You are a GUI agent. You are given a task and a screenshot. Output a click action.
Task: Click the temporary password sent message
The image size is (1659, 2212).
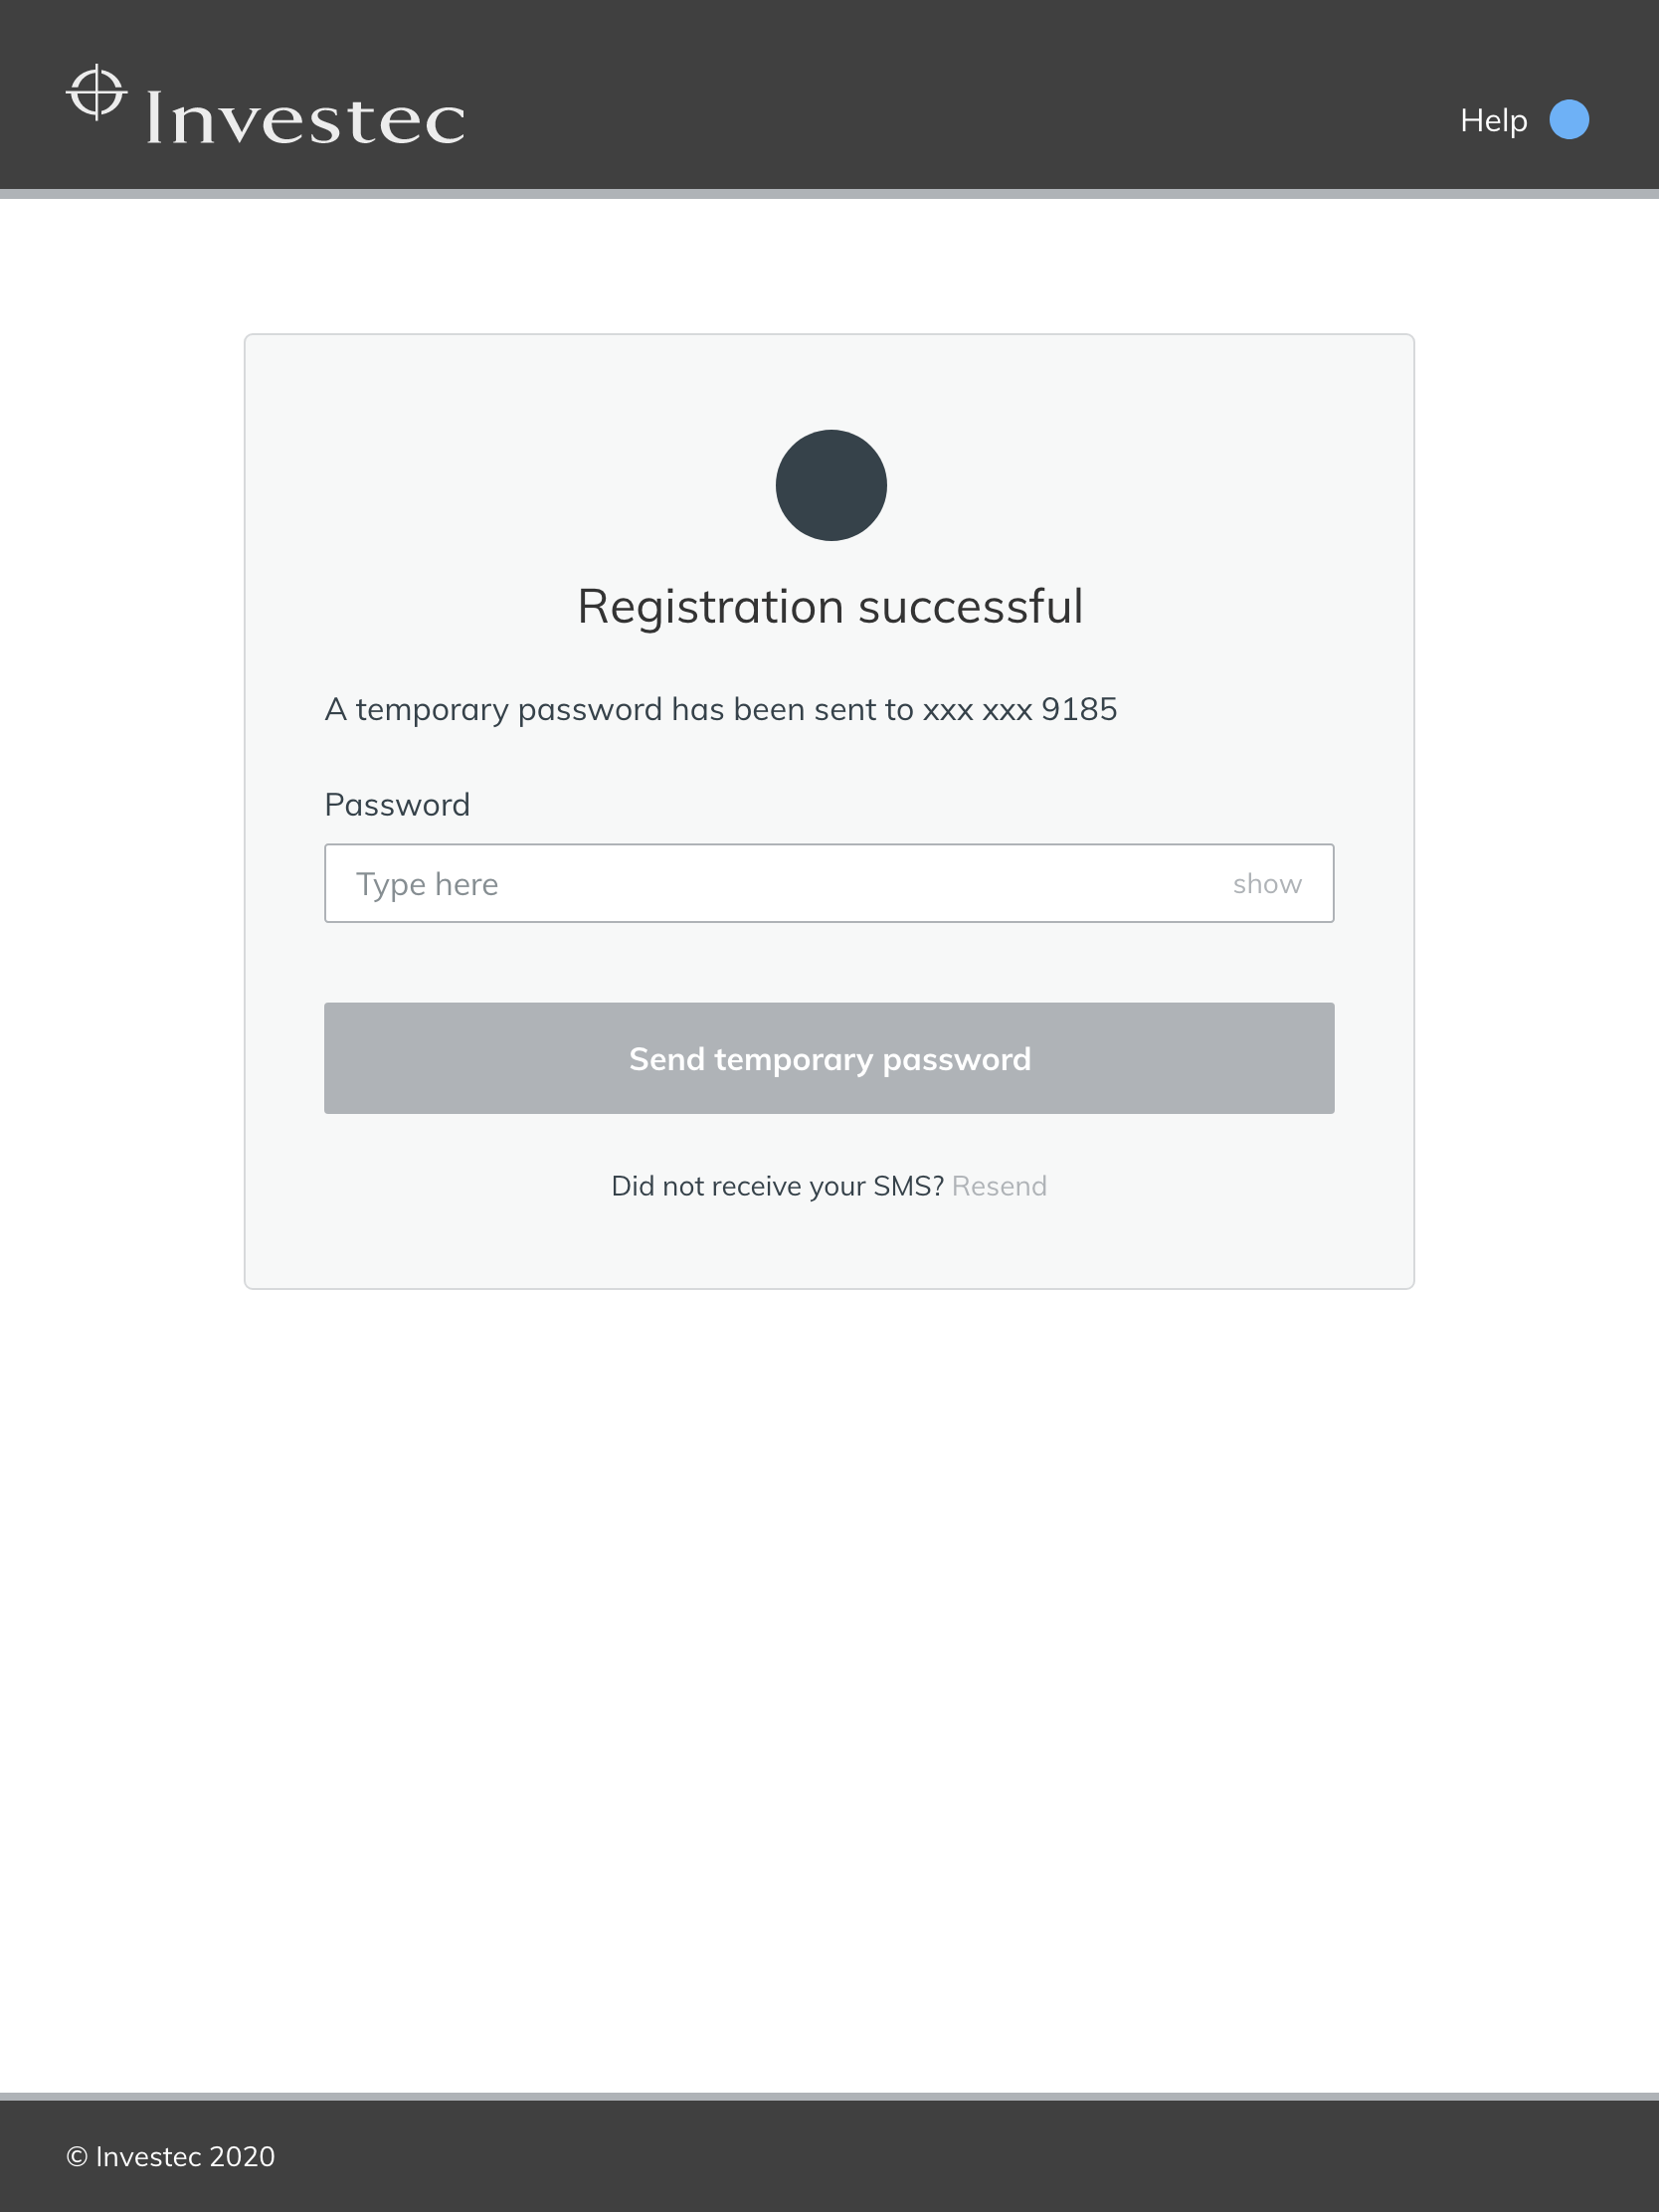click(x=620, y=709)
